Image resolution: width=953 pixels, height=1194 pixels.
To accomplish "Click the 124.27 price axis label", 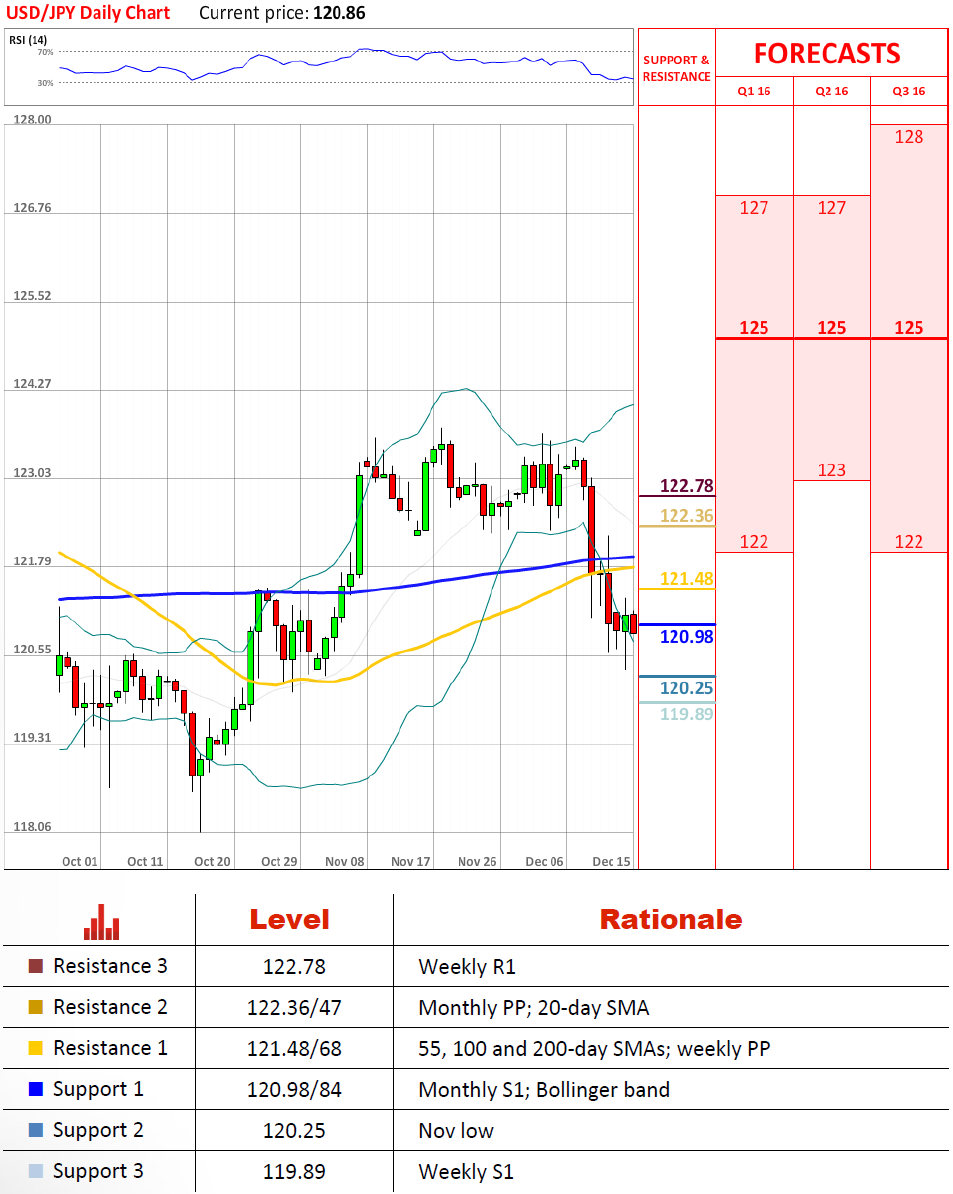I will pyautogui.click(x=32, y=384).
